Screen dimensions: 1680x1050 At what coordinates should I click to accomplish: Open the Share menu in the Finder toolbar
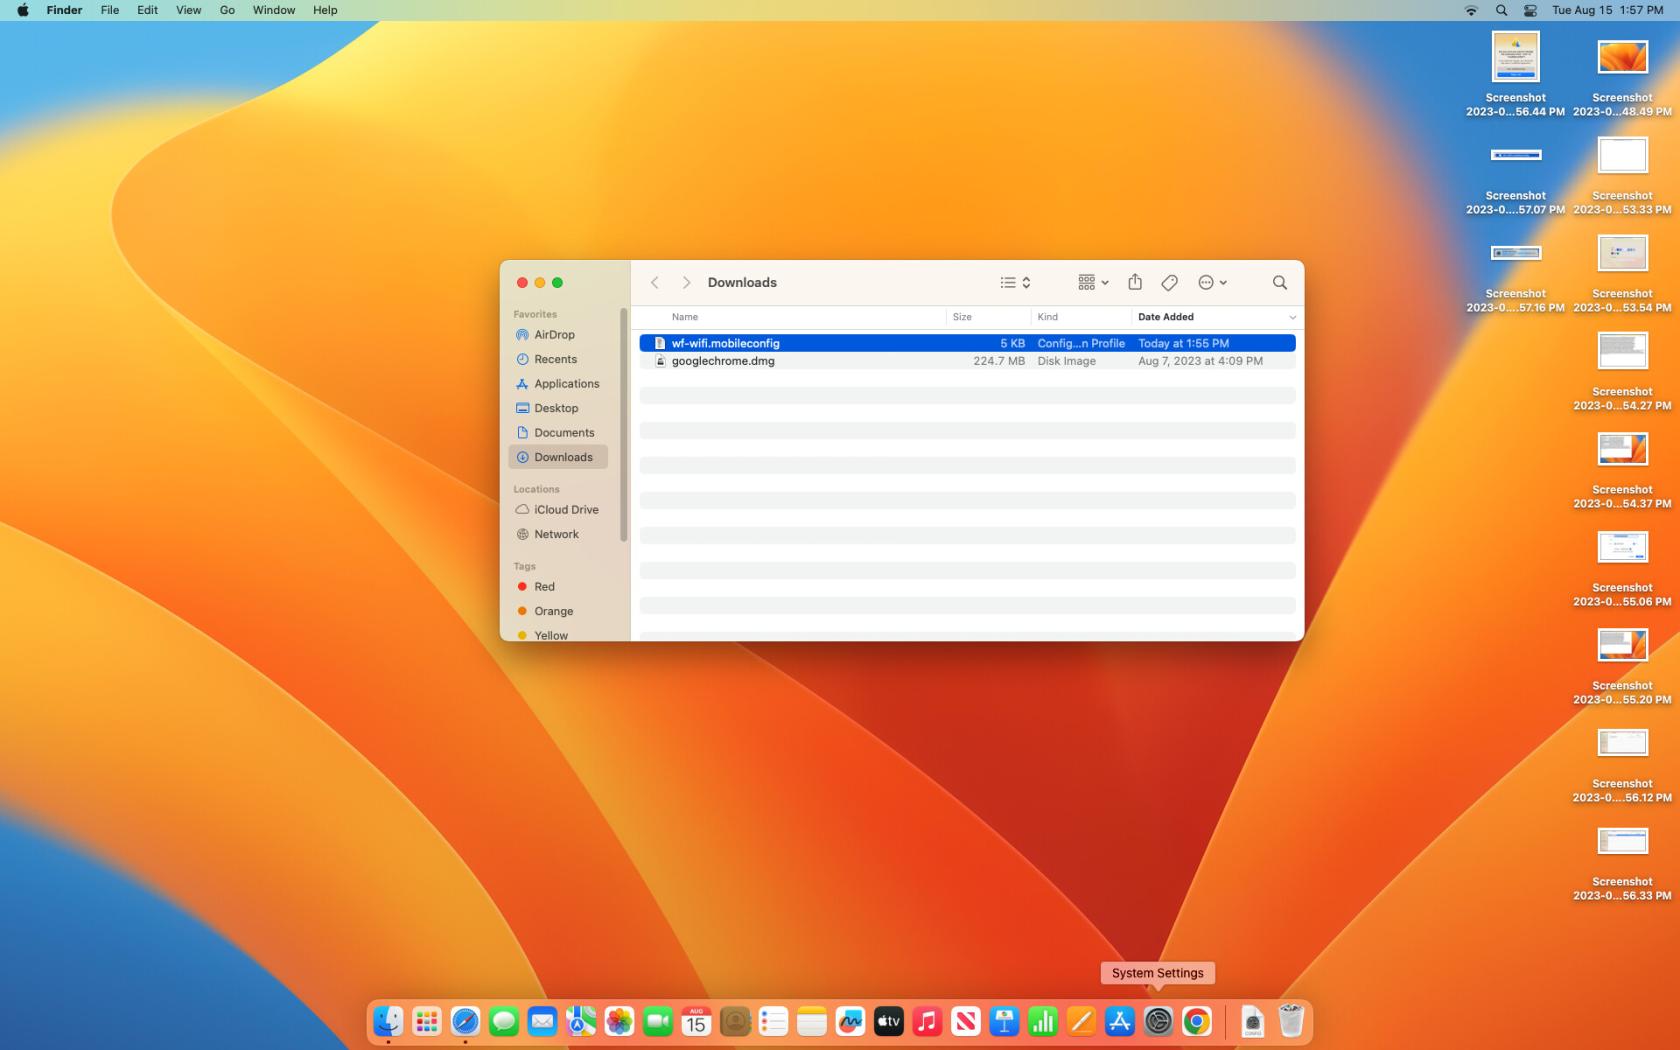click(1135, 282)
